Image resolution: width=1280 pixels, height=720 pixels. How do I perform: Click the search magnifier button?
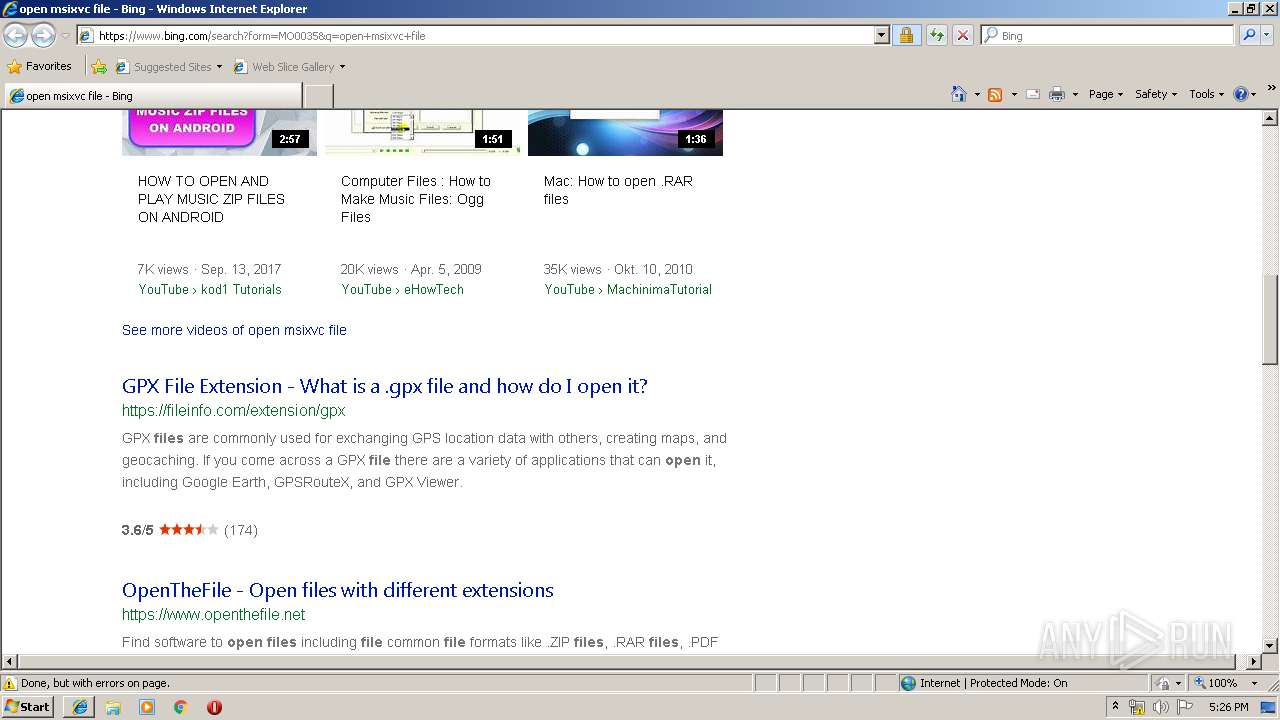click(1248, 35)
